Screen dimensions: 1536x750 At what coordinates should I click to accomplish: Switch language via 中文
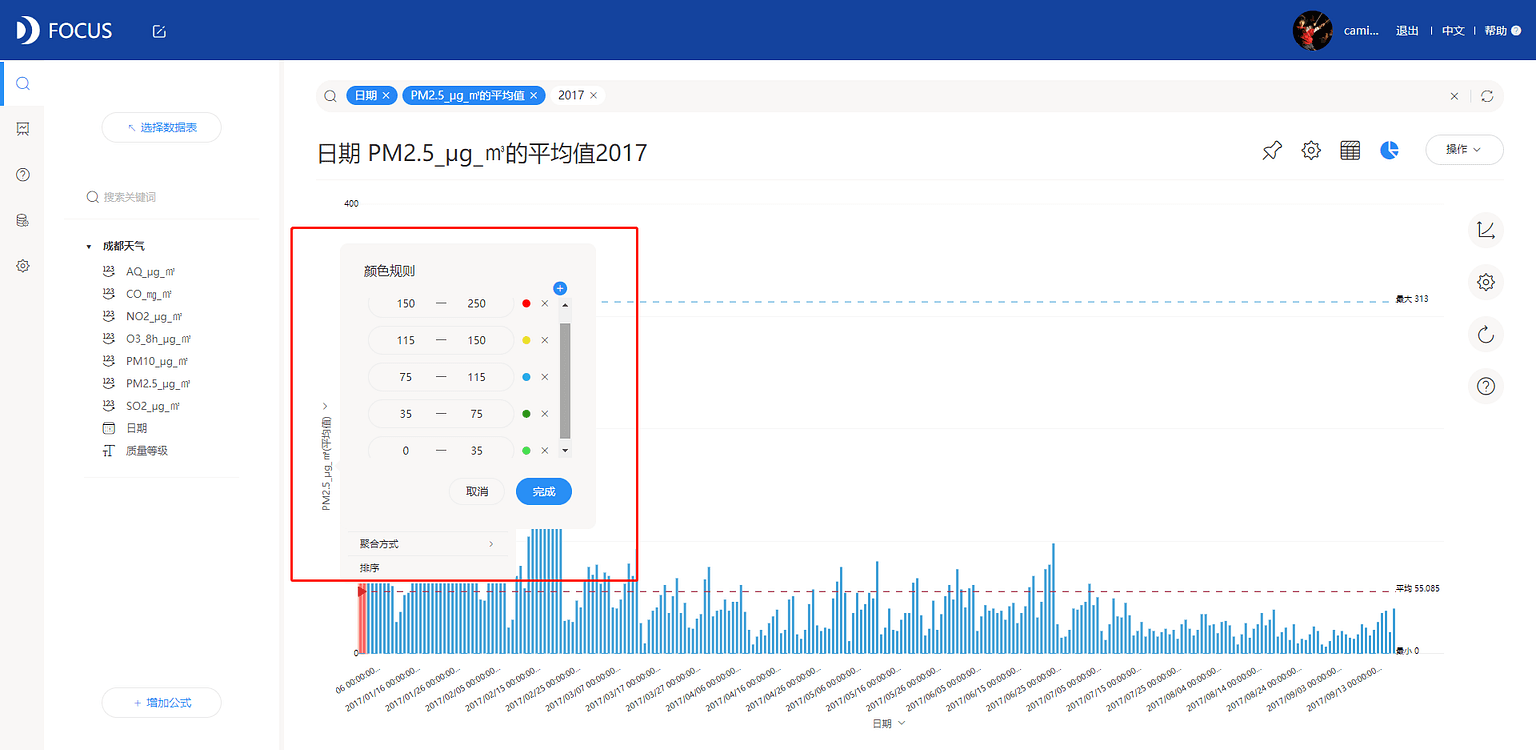(1453, 31)
